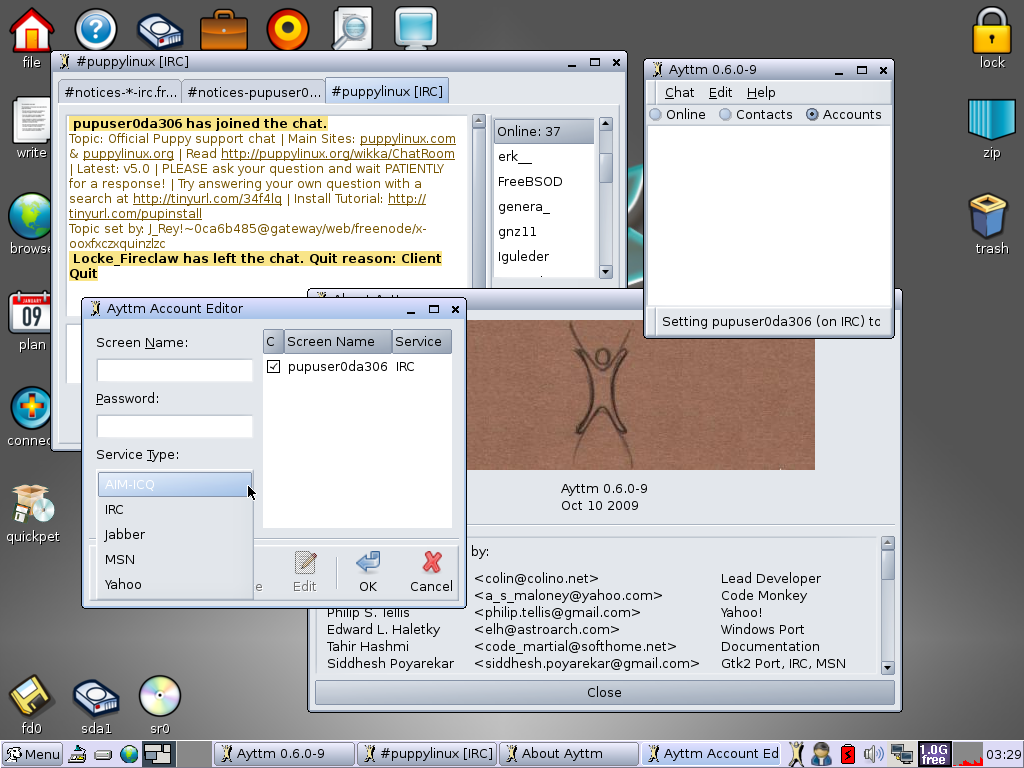This screenshot has height=768, width=1024.
Task: Open the Help menu in Ayttm
Action: click(x=761, y=93)
